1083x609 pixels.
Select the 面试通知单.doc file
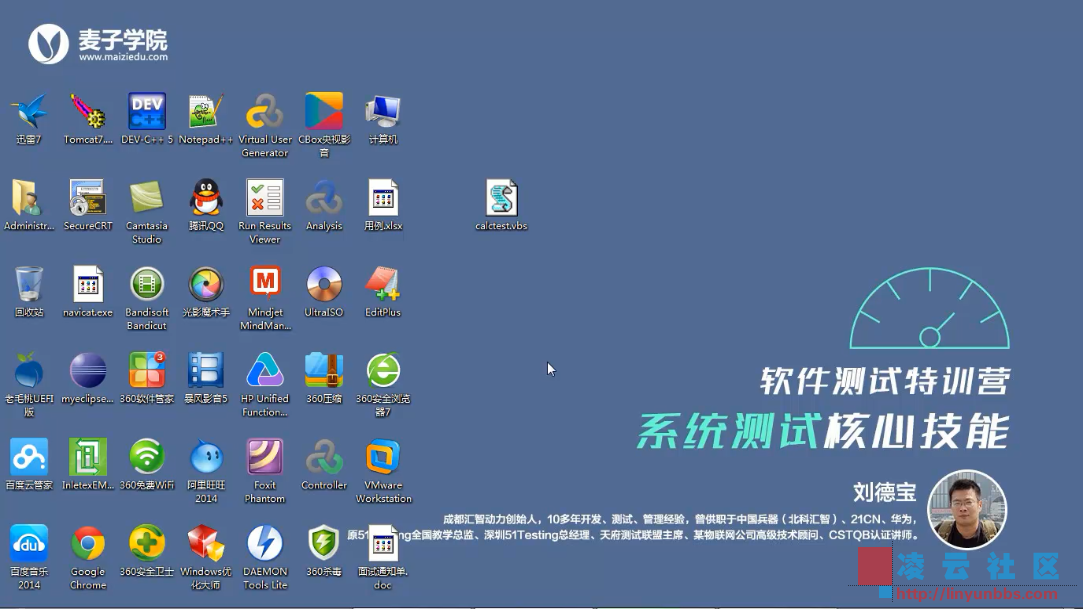click(x=383, y=543)
